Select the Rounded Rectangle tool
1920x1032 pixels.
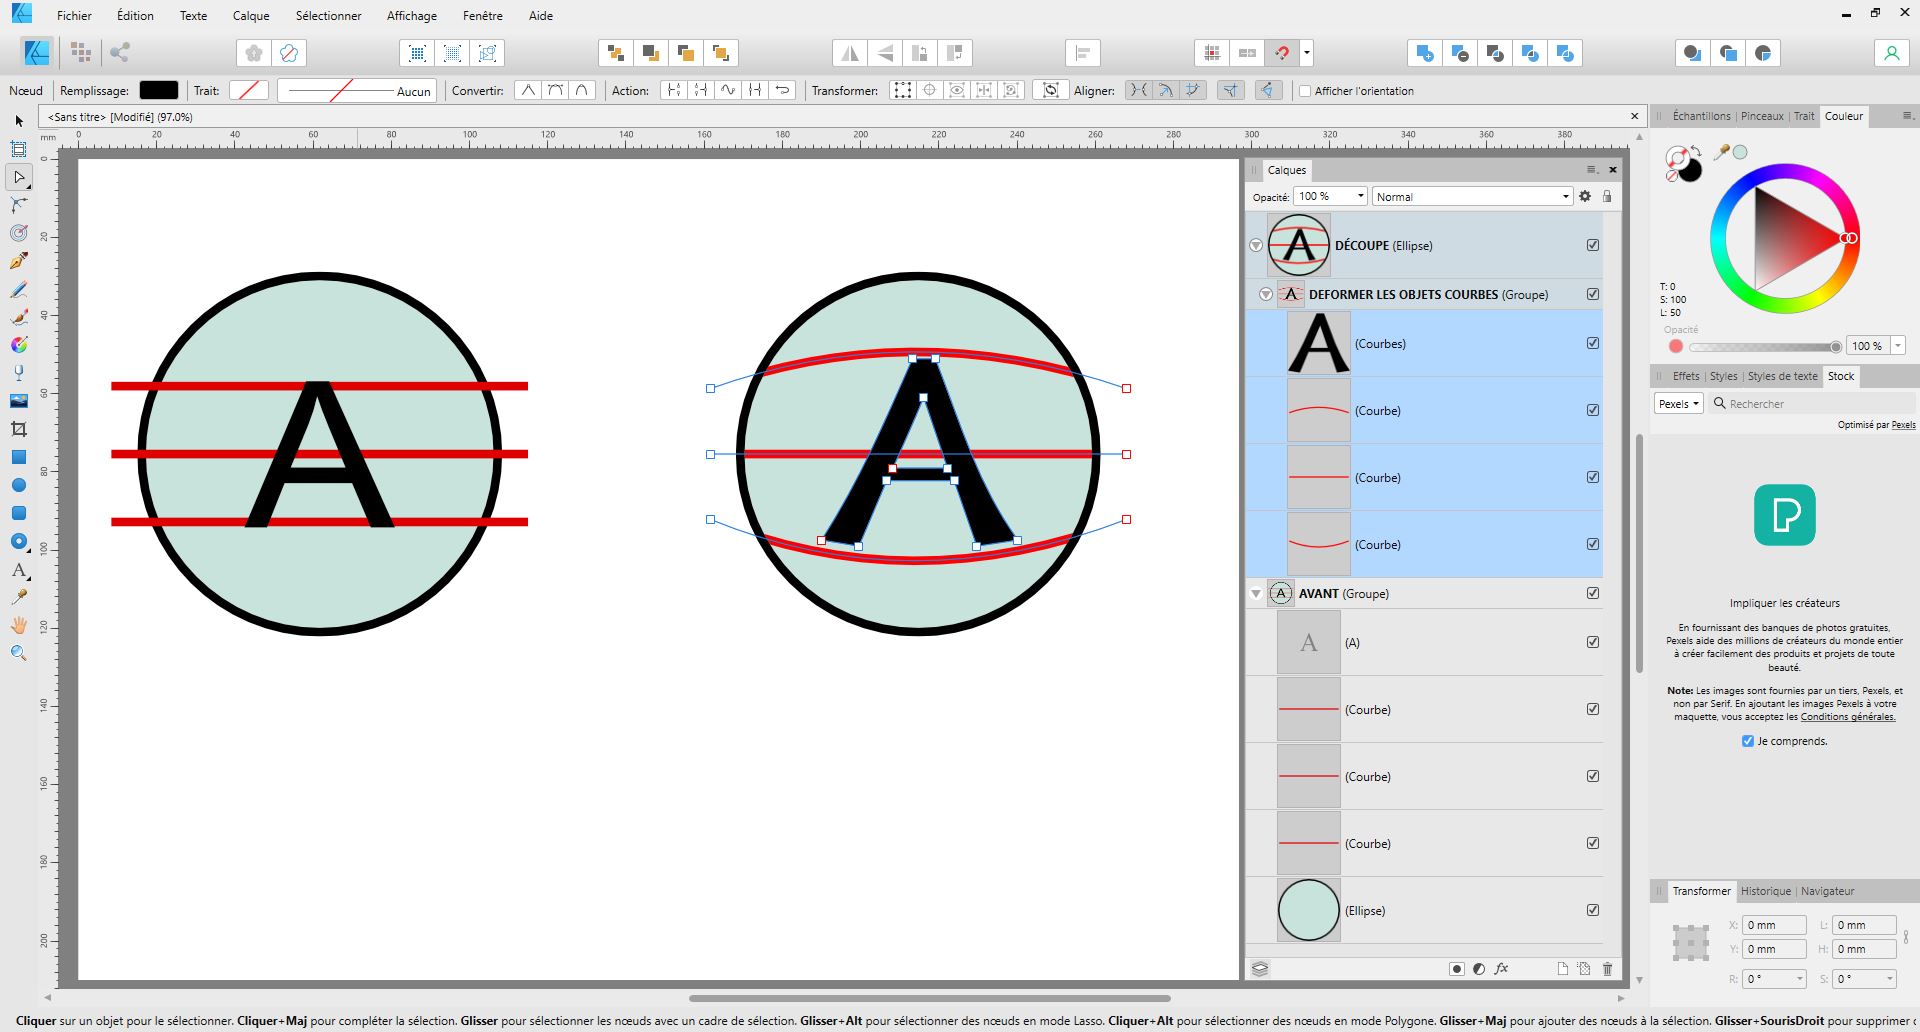[x=19, y=513]
